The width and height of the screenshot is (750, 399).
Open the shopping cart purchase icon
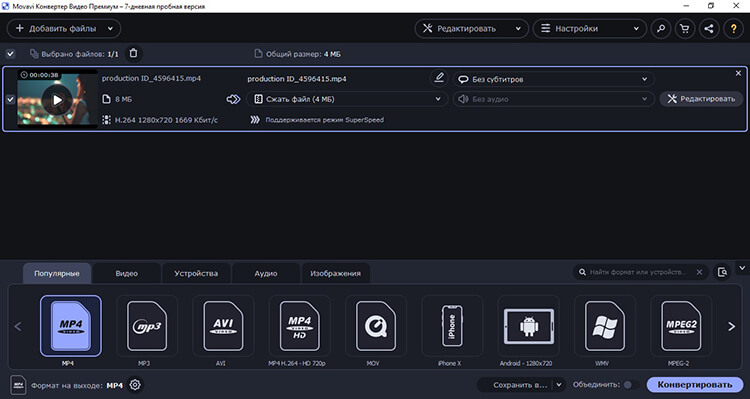pyautogui.click(x=685, y=29)
